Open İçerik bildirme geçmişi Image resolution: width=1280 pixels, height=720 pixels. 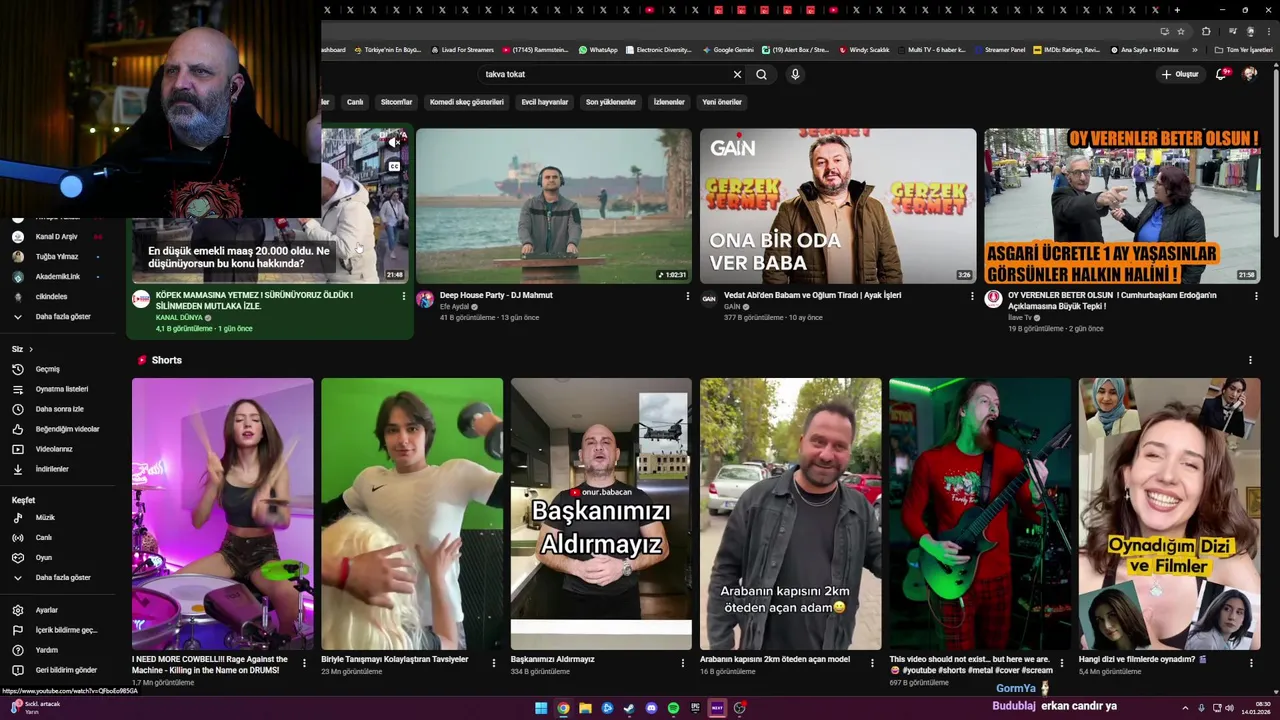pyautogui.click(x=58, y=630)
